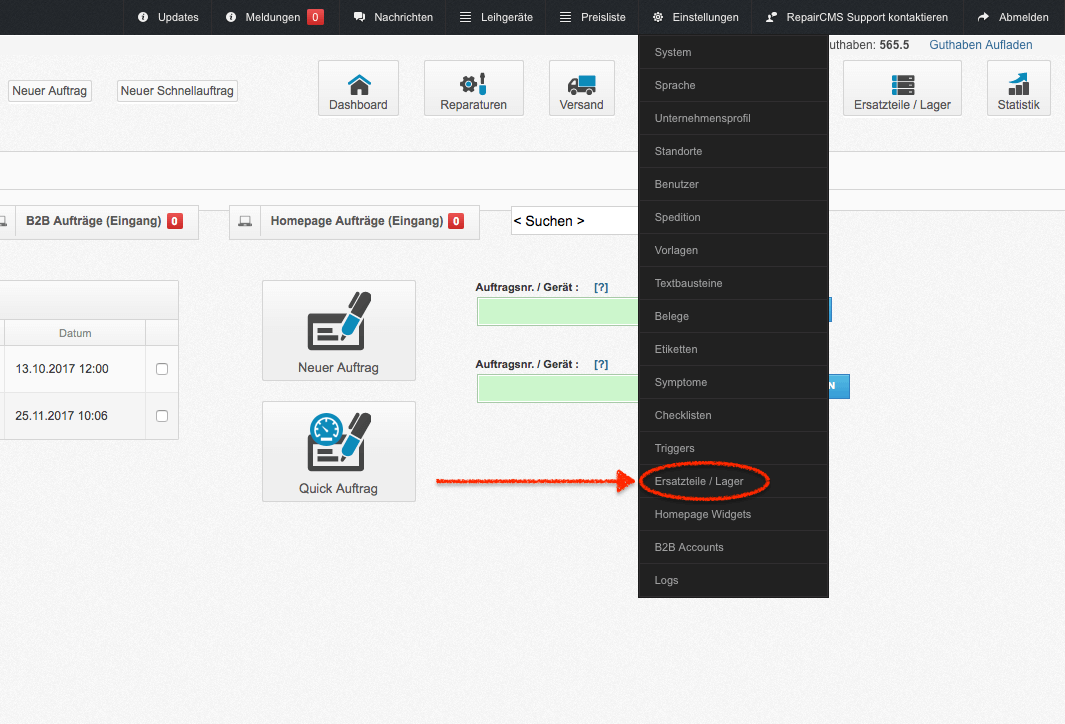1065x724 pixels.
Task: Open B2B Accounts settings entry
Action: (x=733, y=547)
